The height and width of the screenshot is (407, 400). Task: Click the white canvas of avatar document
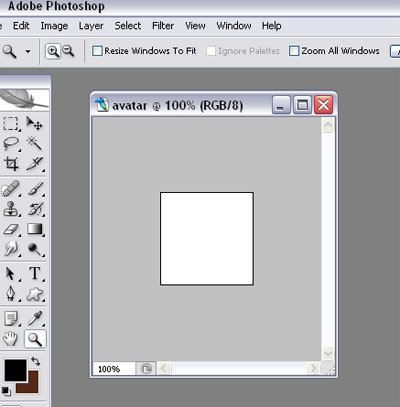(x=207, y=238)
